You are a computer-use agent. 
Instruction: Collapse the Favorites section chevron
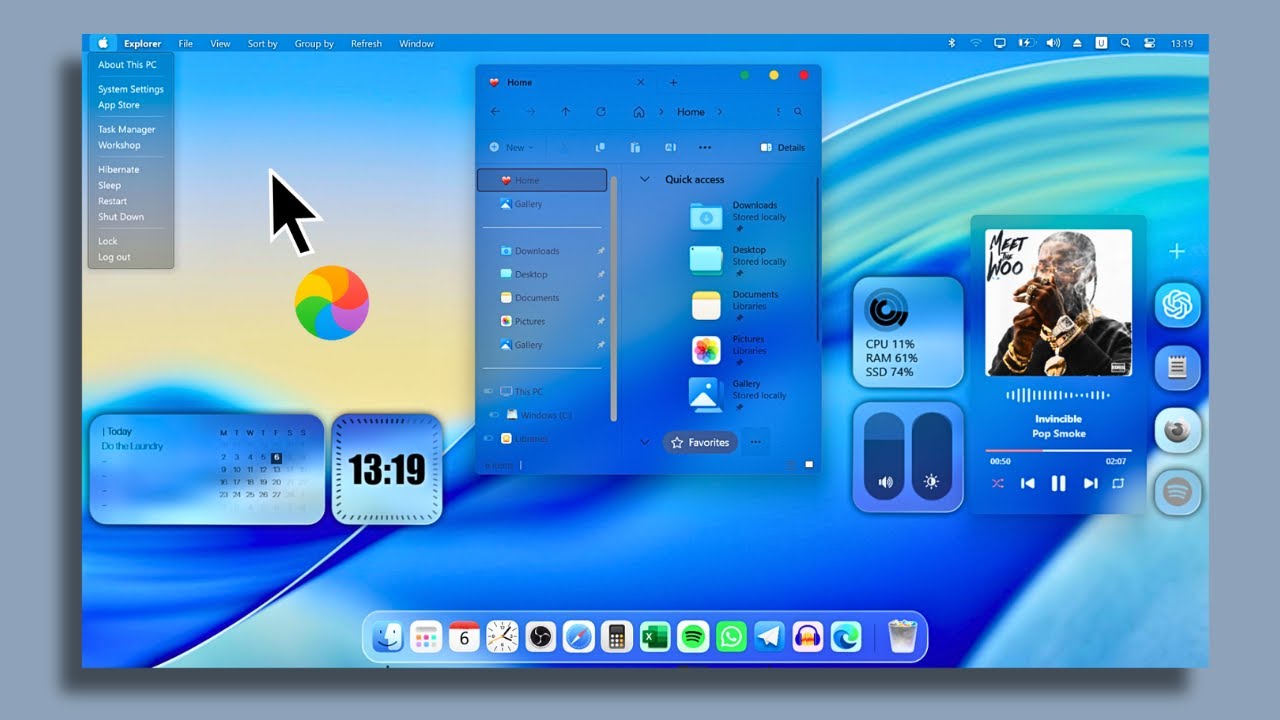coord(644,441)
